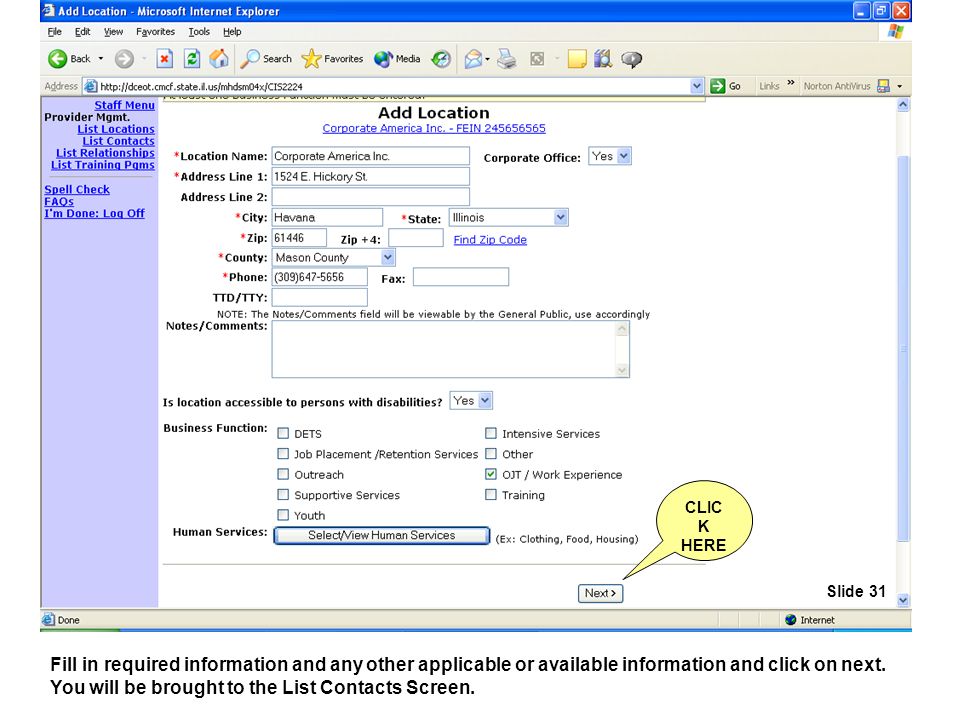The image size is (960, 720).
Task: Open the Staff Menu link
Action: [x=124, y=105]
